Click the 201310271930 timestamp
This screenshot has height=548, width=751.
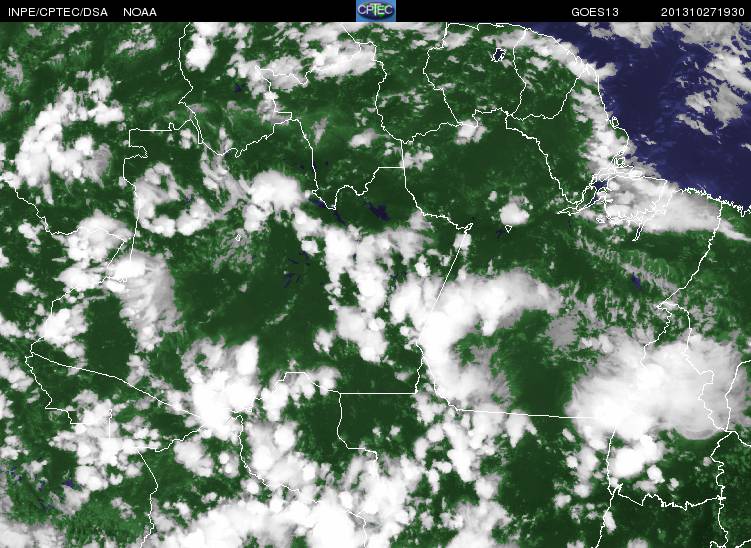coord(703,12)
